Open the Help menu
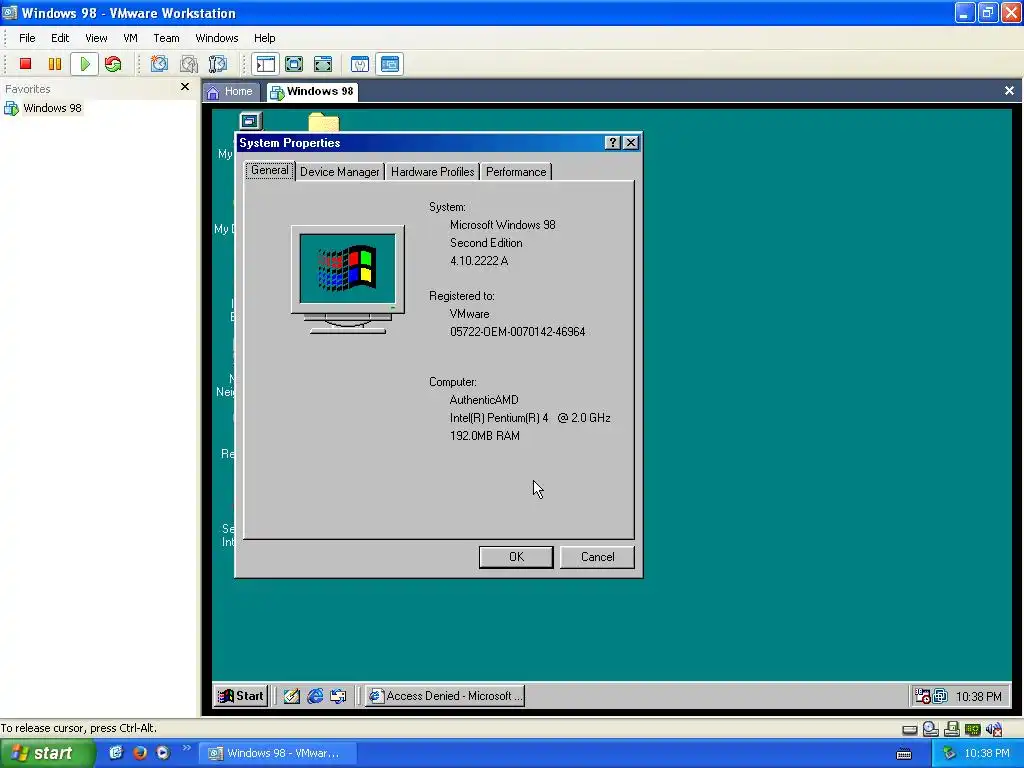The height and width of the screenshot is (768, 1024). (264, 38)
